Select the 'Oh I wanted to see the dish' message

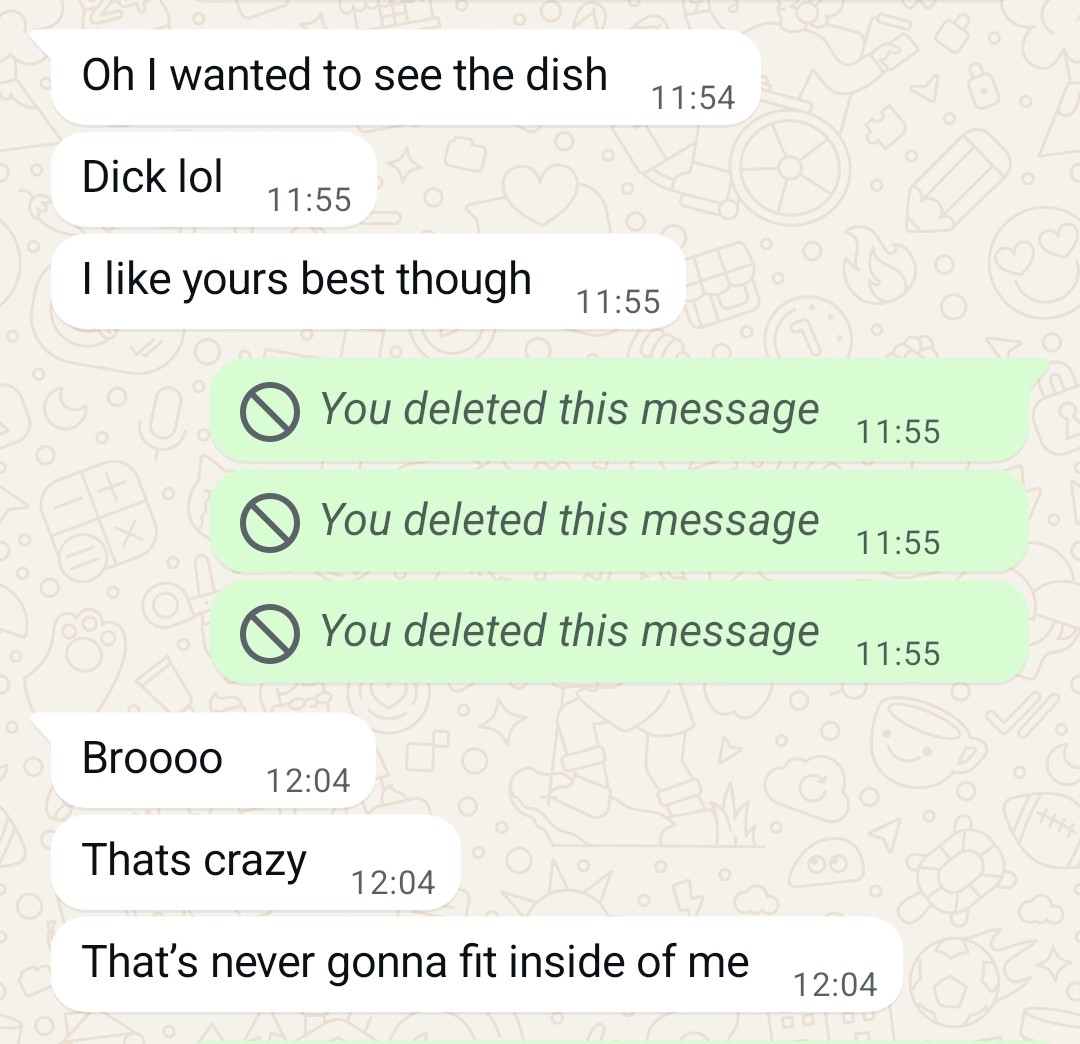click(405, 77)
